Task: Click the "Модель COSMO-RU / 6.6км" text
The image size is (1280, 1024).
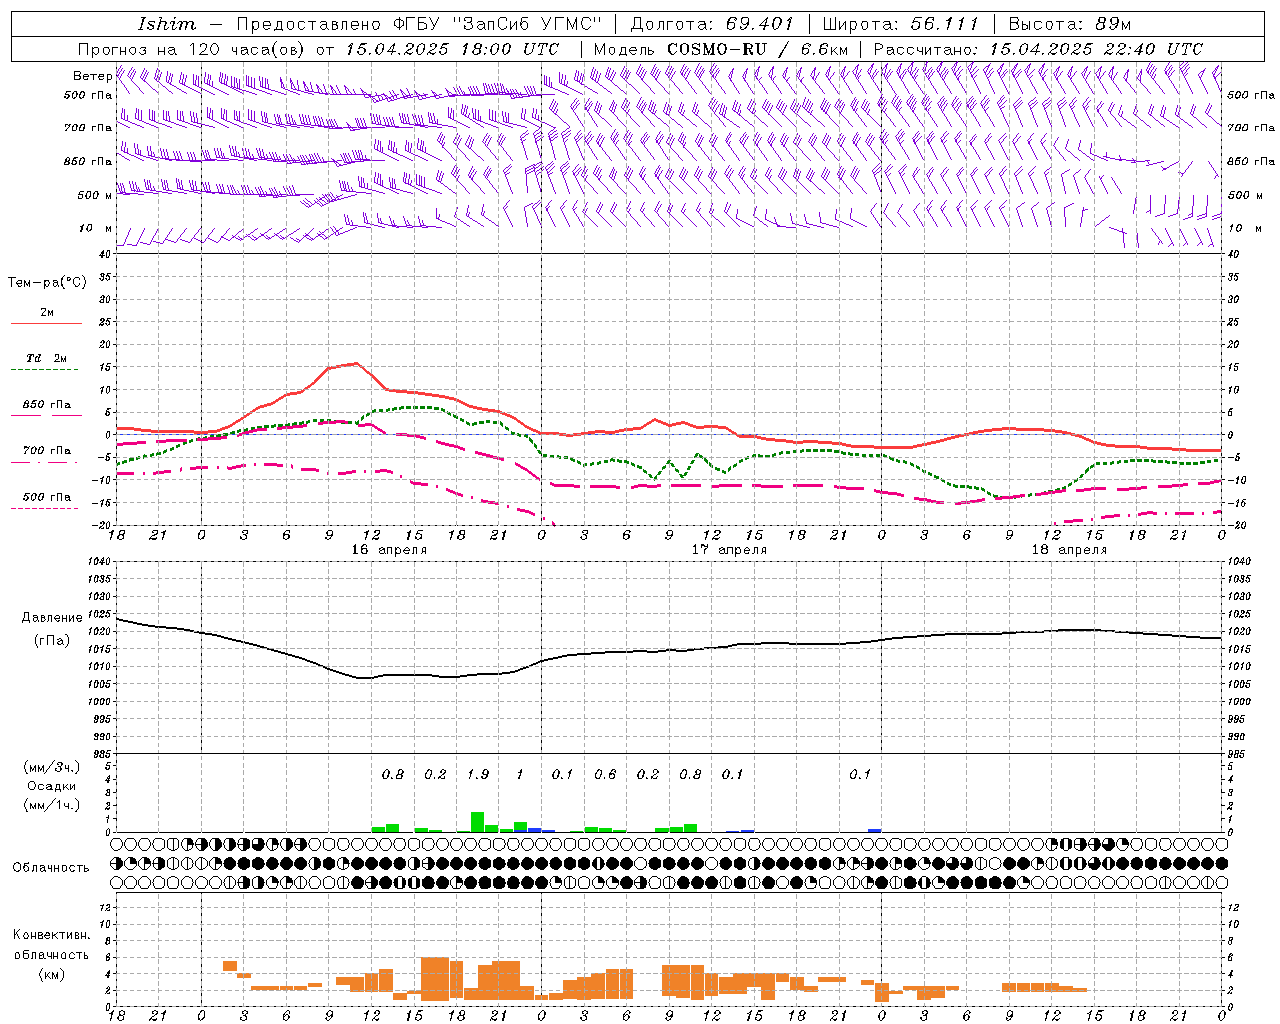Action: (x=721, y=49)
